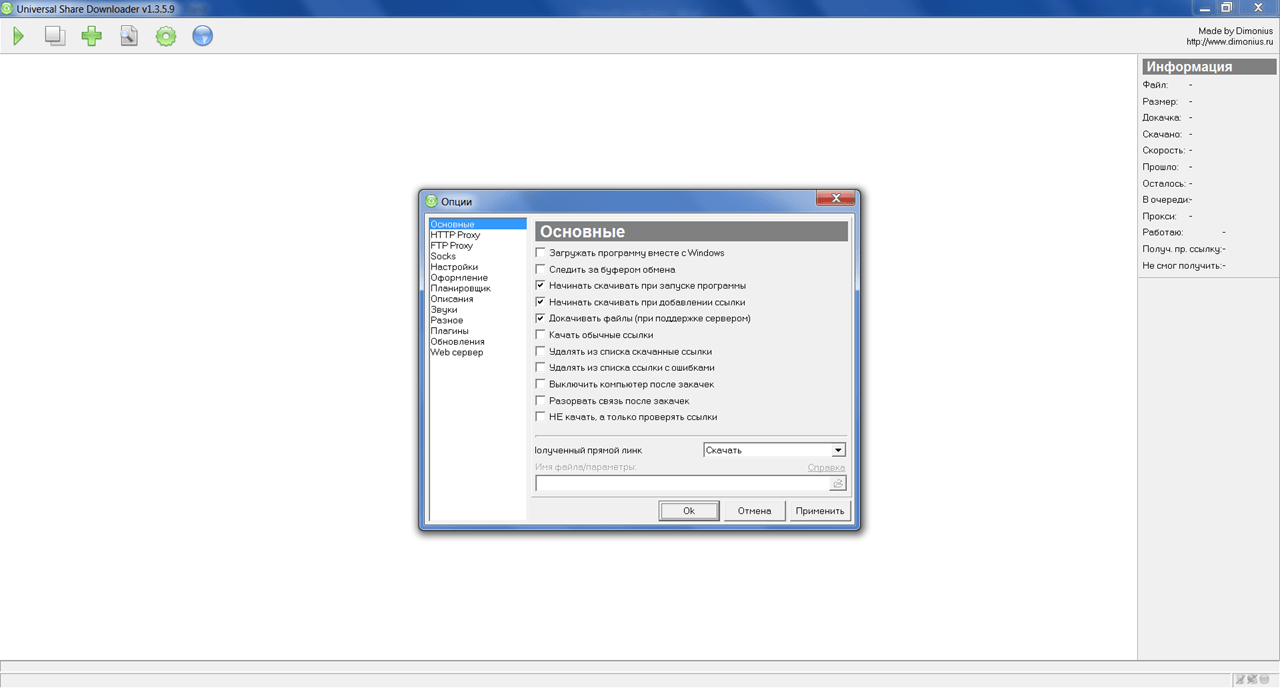This screenshot has height=688, width=1280.
Task: Enable Удалять из списка скачанные ссылки
Action: pos(541,351)
